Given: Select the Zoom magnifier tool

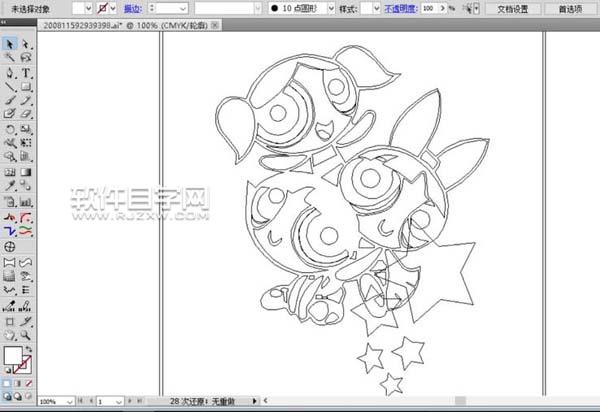Looking at the screenshot, I should [26, 335].
